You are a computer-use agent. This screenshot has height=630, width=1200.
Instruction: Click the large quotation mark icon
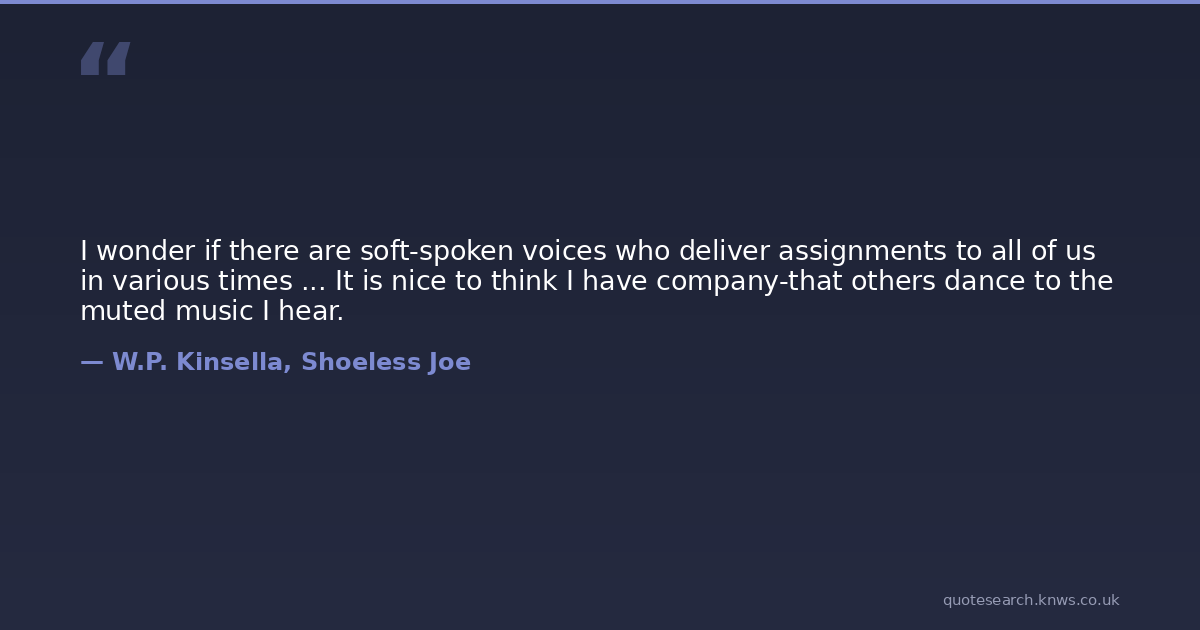[x=105, y=59]
